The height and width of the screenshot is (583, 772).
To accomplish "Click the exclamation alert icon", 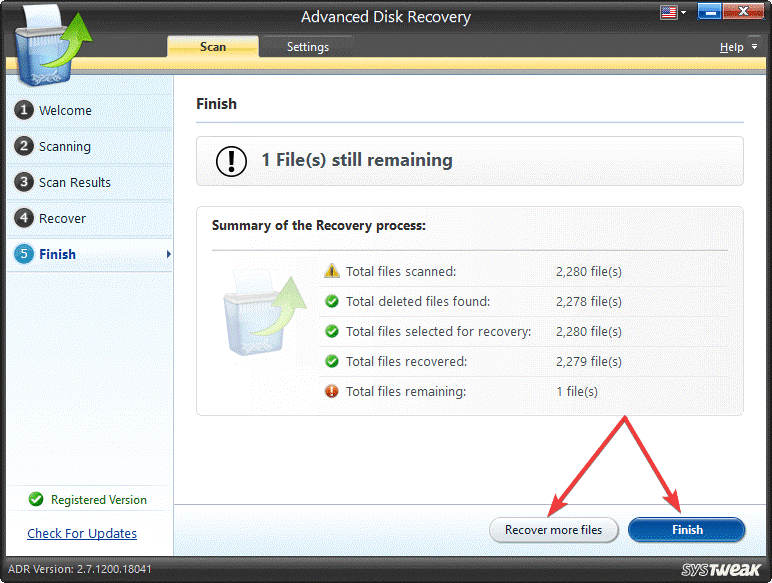I will pyautogui.click(x=231, y=161).
